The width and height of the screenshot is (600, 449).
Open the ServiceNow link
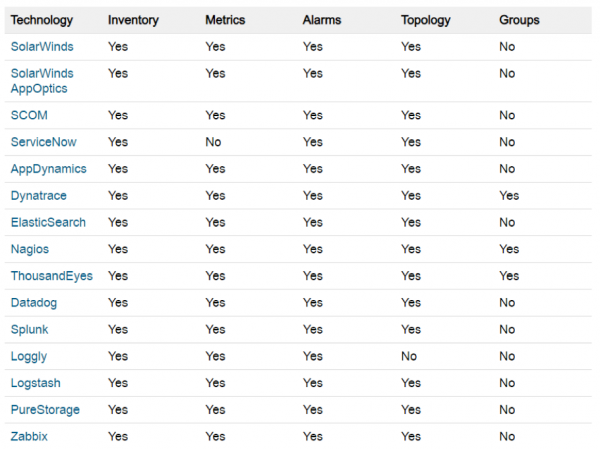tap(44, 142)
